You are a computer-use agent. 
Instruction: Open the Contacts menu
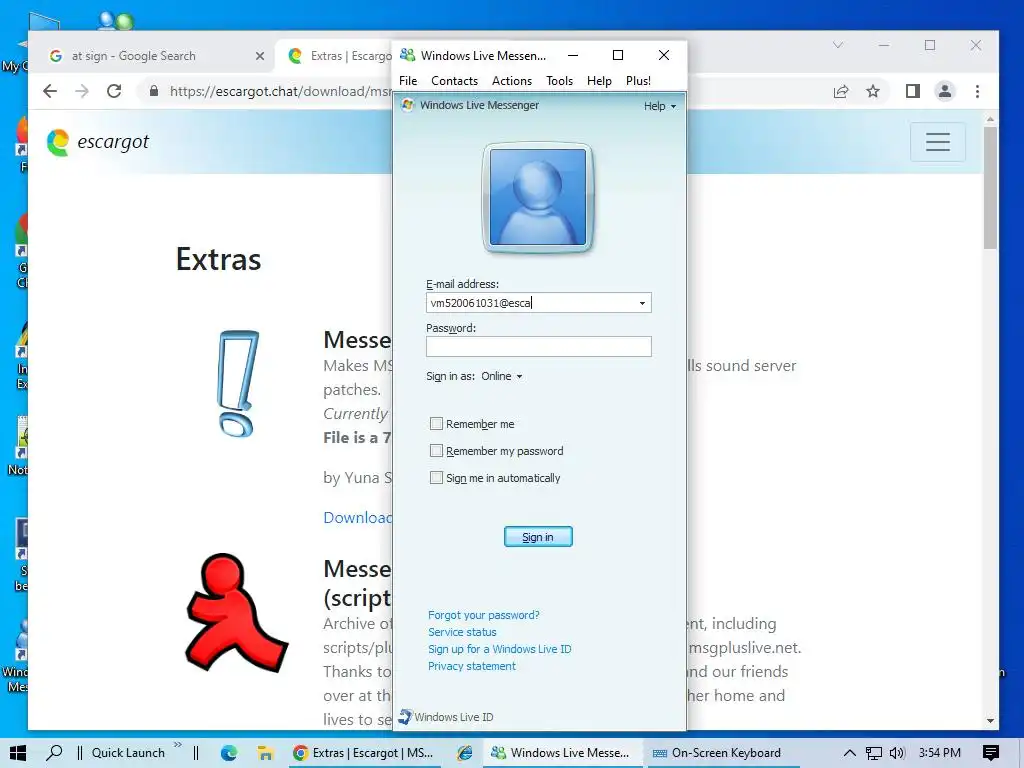tap(454, 80)
